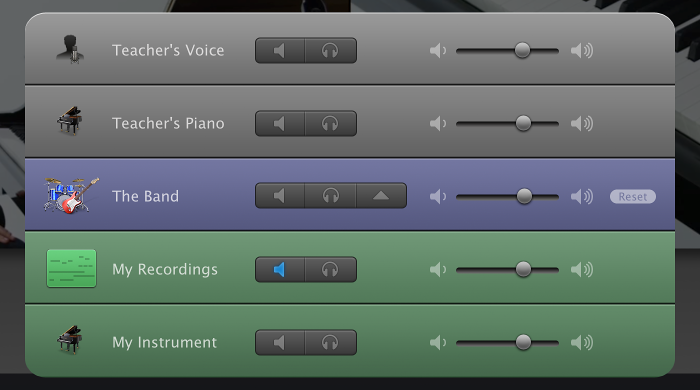
Task: Adjust Teacher's Piano volume slider
Action: click(x=523, y=123)
